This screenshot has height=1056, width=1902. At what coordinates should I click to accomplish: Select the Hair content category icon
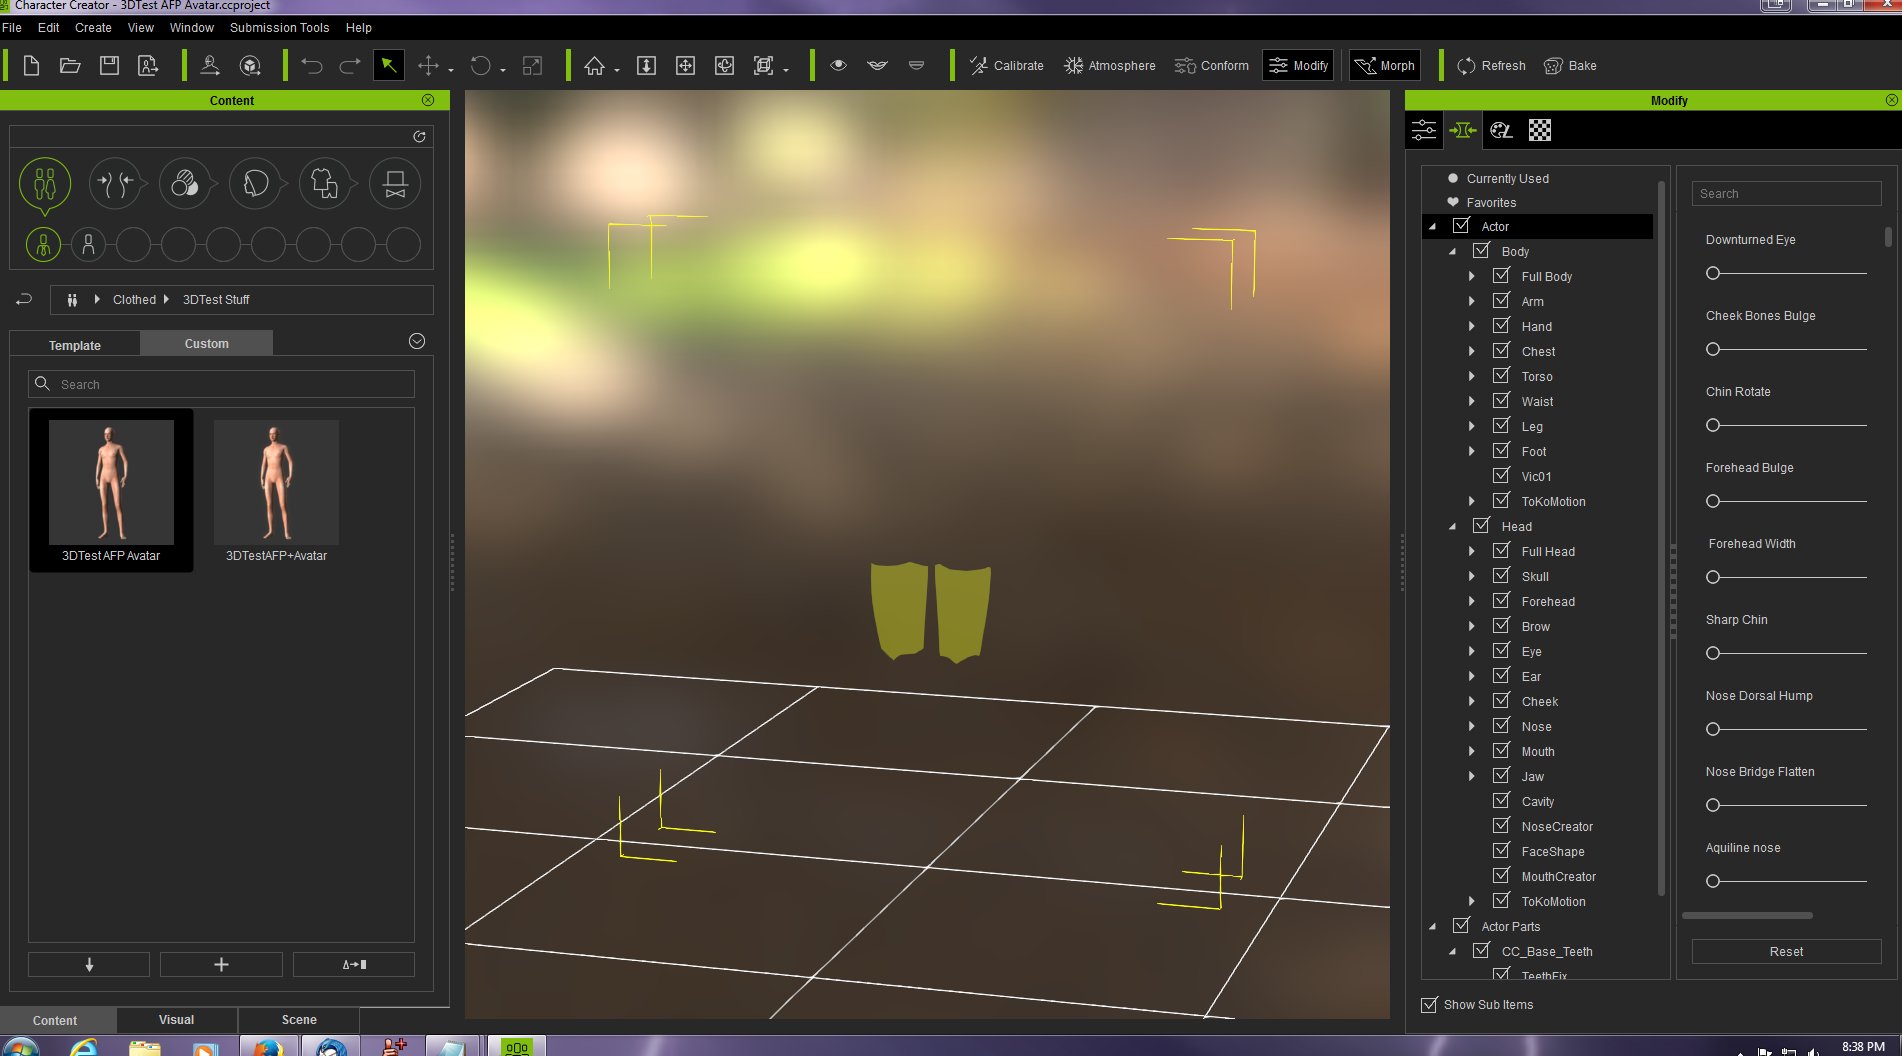[255, 184]
